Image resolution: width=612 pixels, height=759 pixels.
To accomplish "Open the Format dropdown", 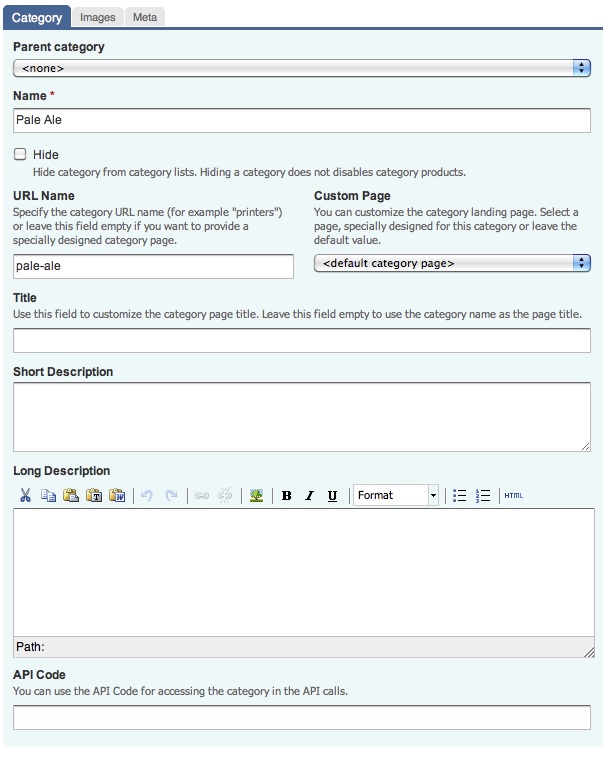I will pos(396,495).
